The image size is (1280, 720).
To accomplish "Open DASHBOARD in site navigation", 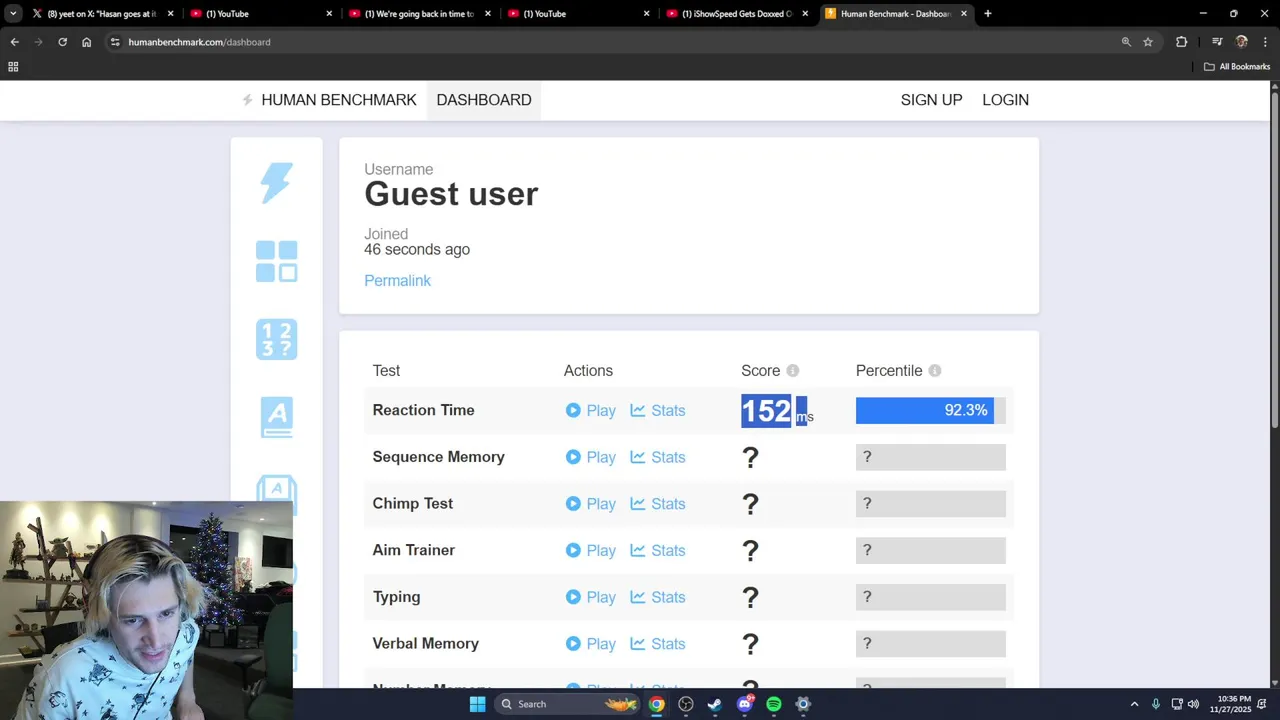I will pos(484,100).
